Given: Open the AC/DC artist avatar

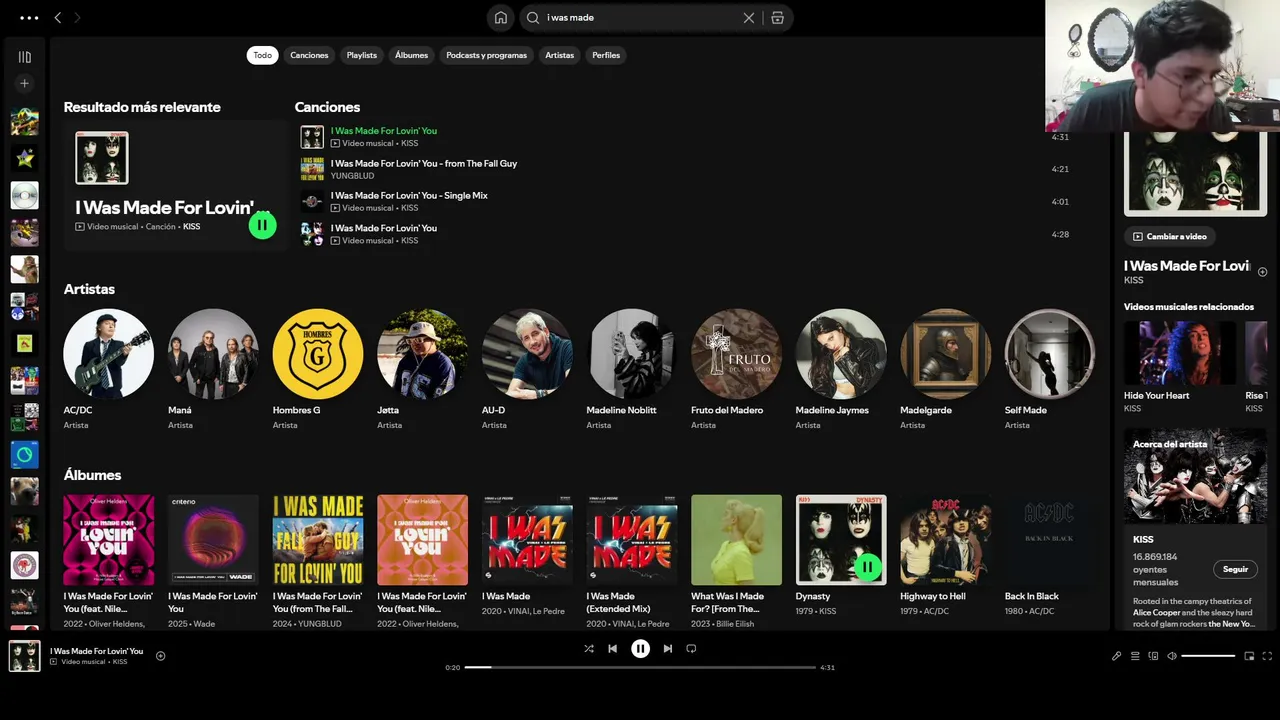Looking at the screenshot, I should [x=108, y=354].
